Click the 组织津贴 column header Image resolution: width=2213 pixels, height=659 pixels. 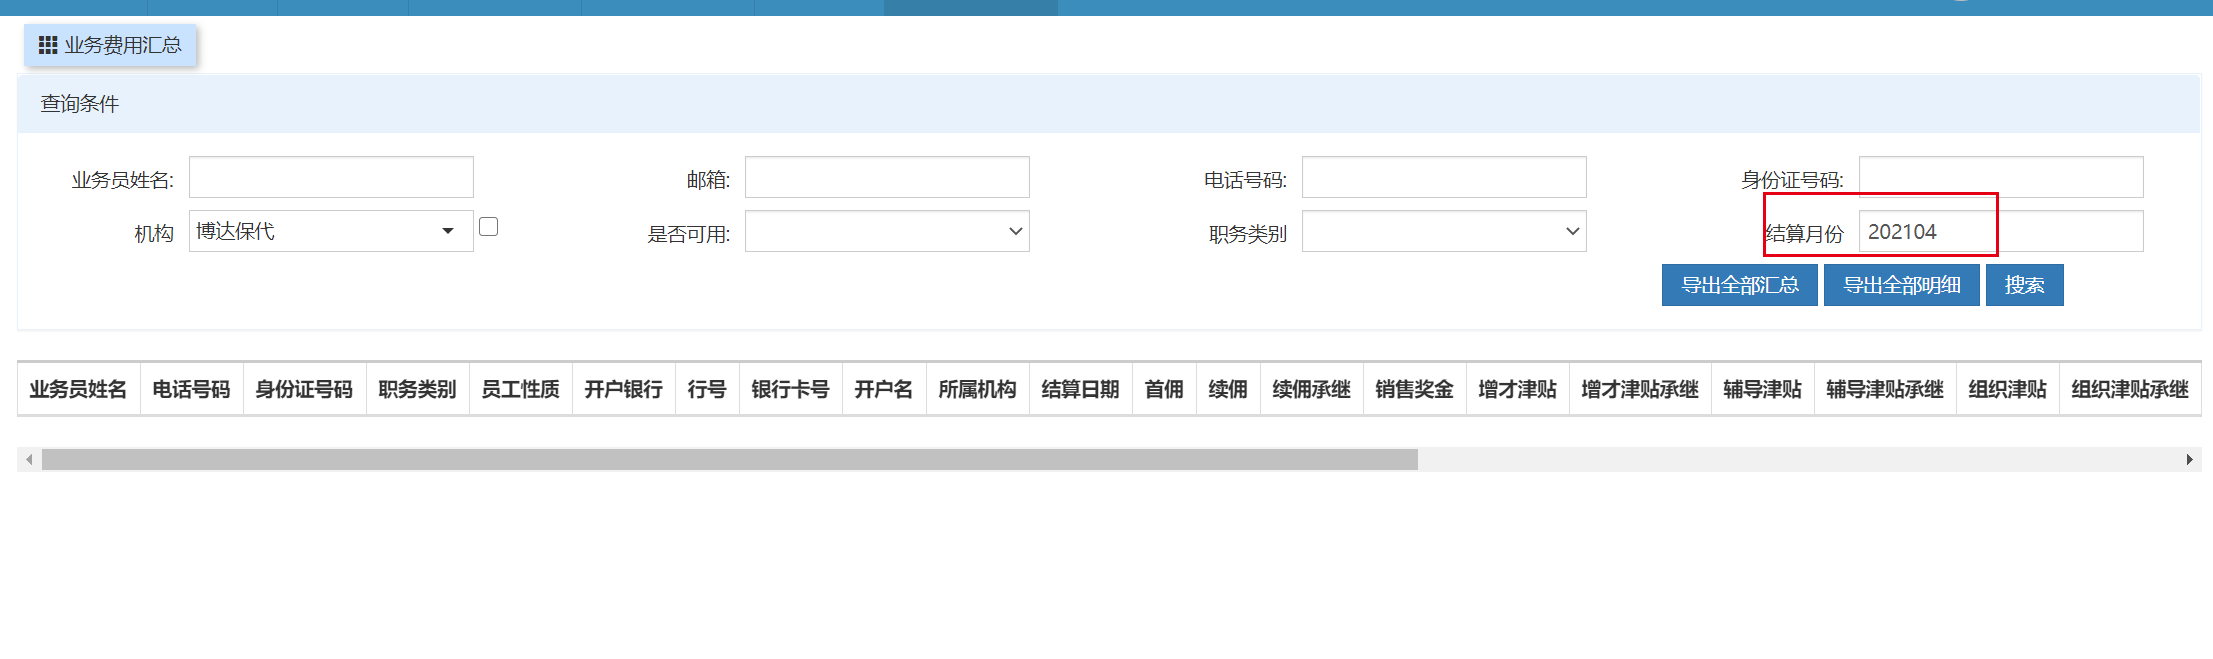click(x=2008, y=389)
